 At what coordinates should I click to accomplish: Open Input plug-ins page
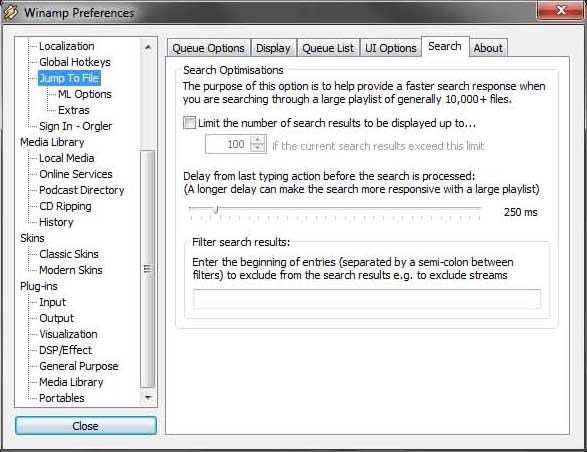pyautogui.click(x=52, y=302)
